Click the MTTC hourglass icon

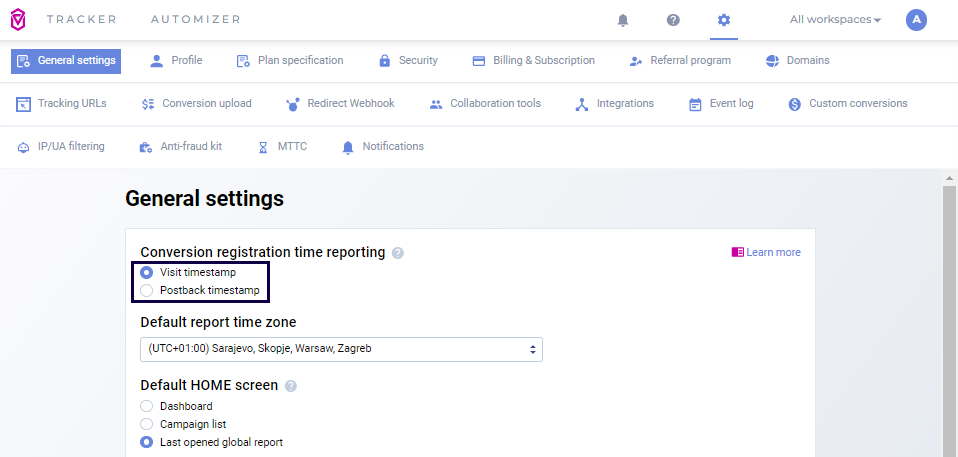pos(263,147)
